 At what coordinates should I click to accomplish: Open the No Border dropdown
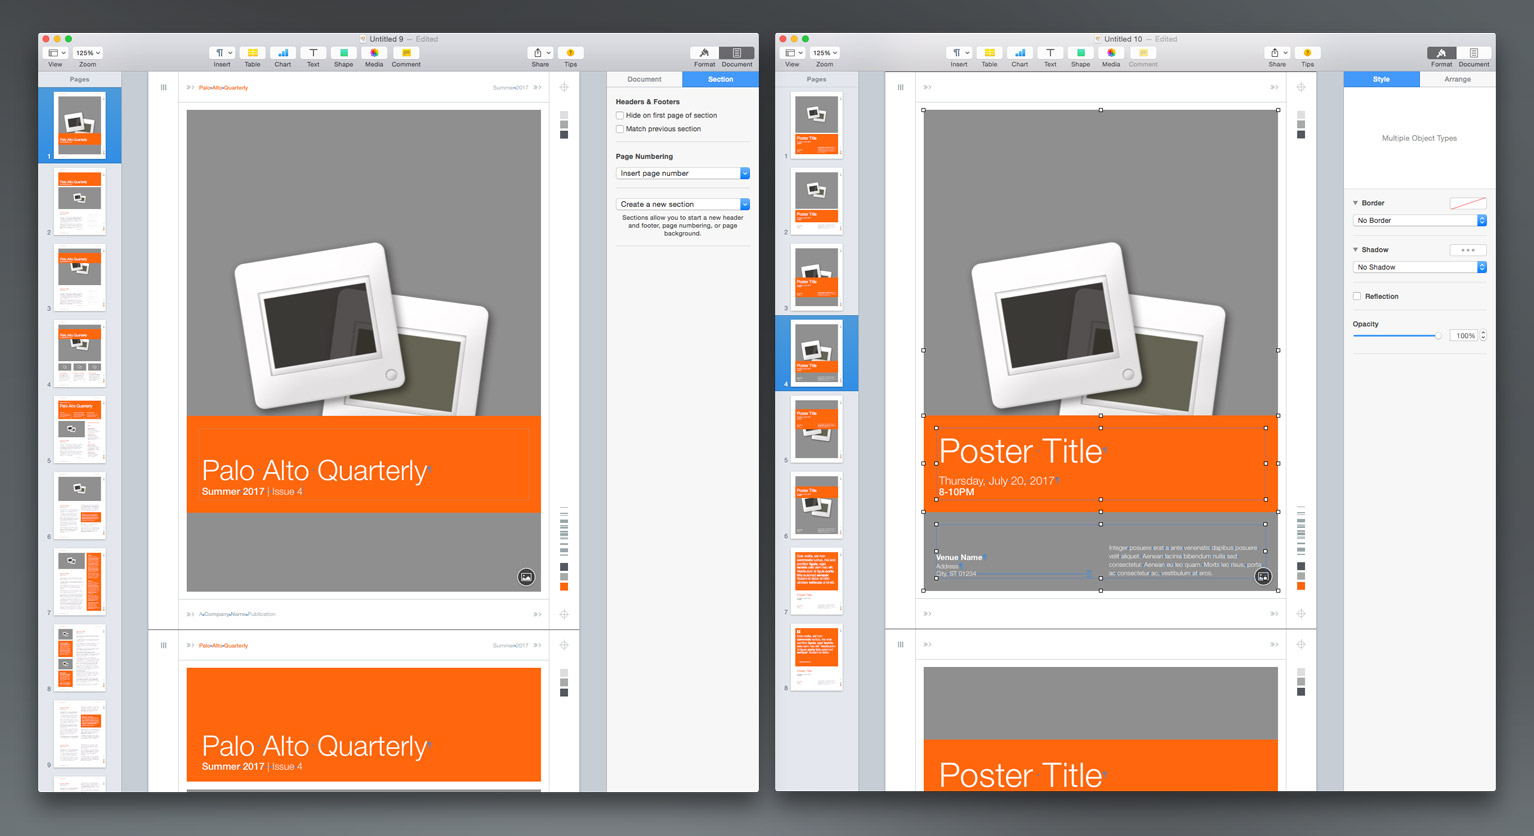(x=1419, y=221)
